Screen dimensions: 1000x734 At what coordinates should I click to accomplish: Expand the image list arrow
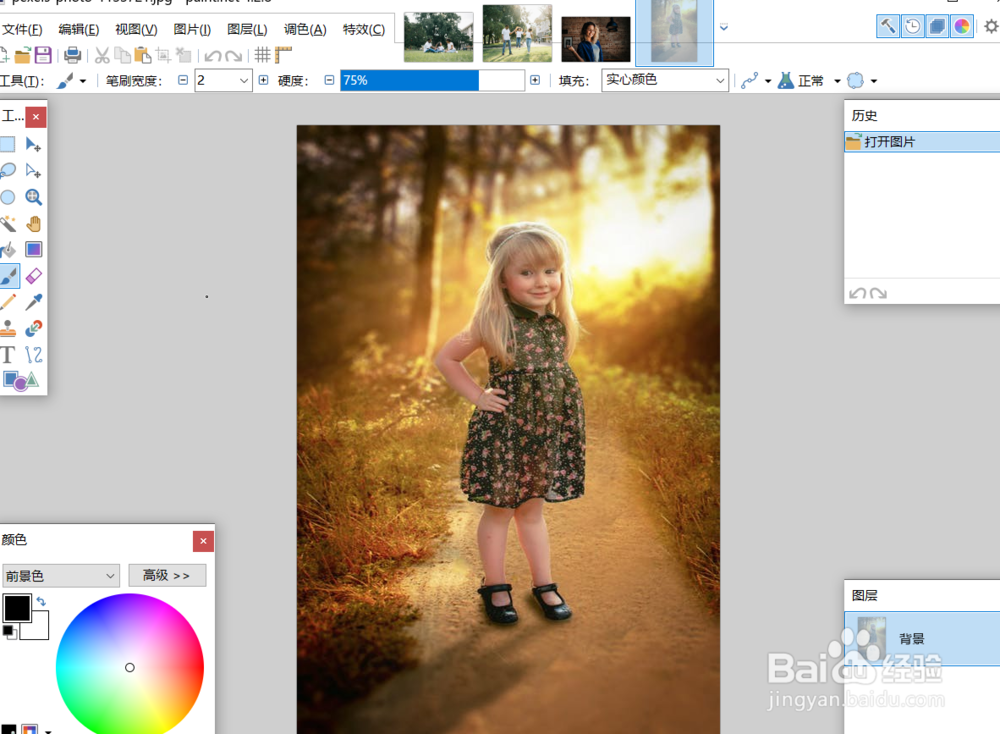coord(724,27)
